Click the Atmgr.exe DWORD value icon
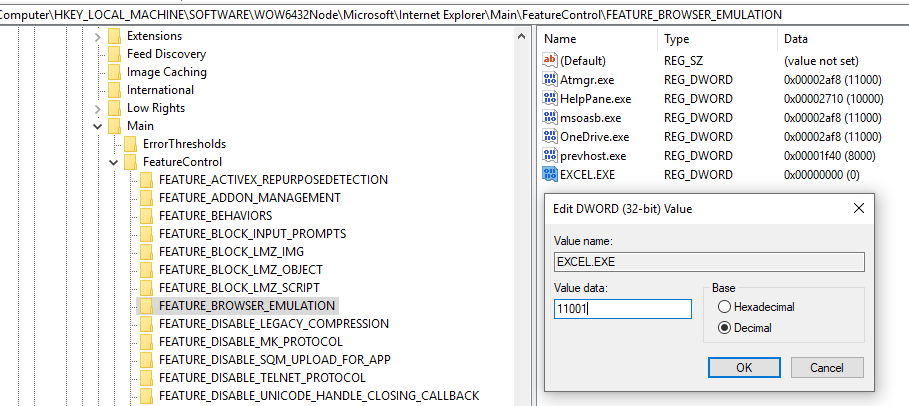909x406 pixels. tap(549, 80)
